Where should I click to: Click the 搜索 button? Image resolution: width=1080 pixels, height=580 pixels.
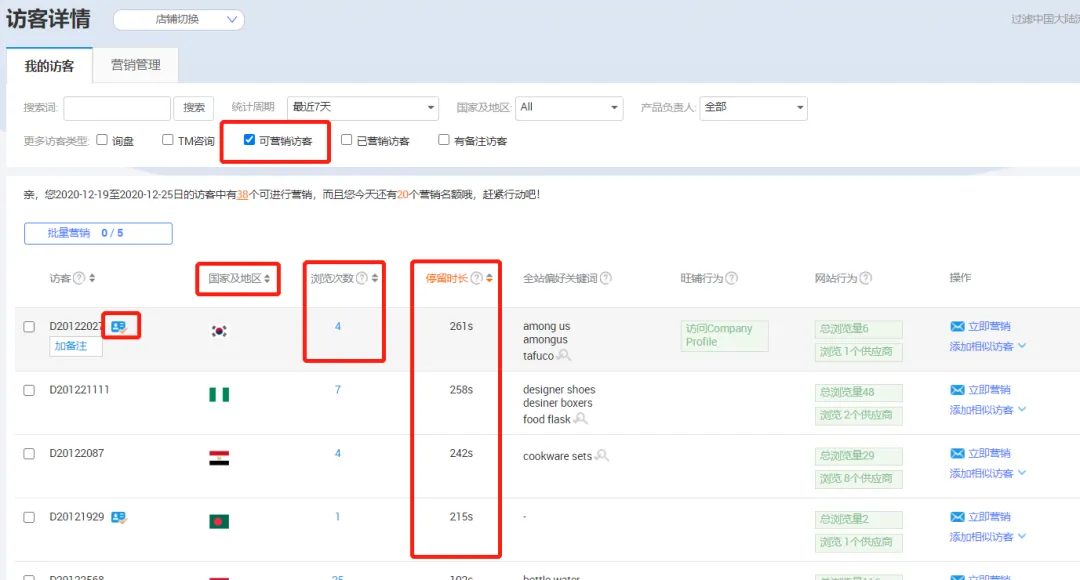tap(194, 108)
